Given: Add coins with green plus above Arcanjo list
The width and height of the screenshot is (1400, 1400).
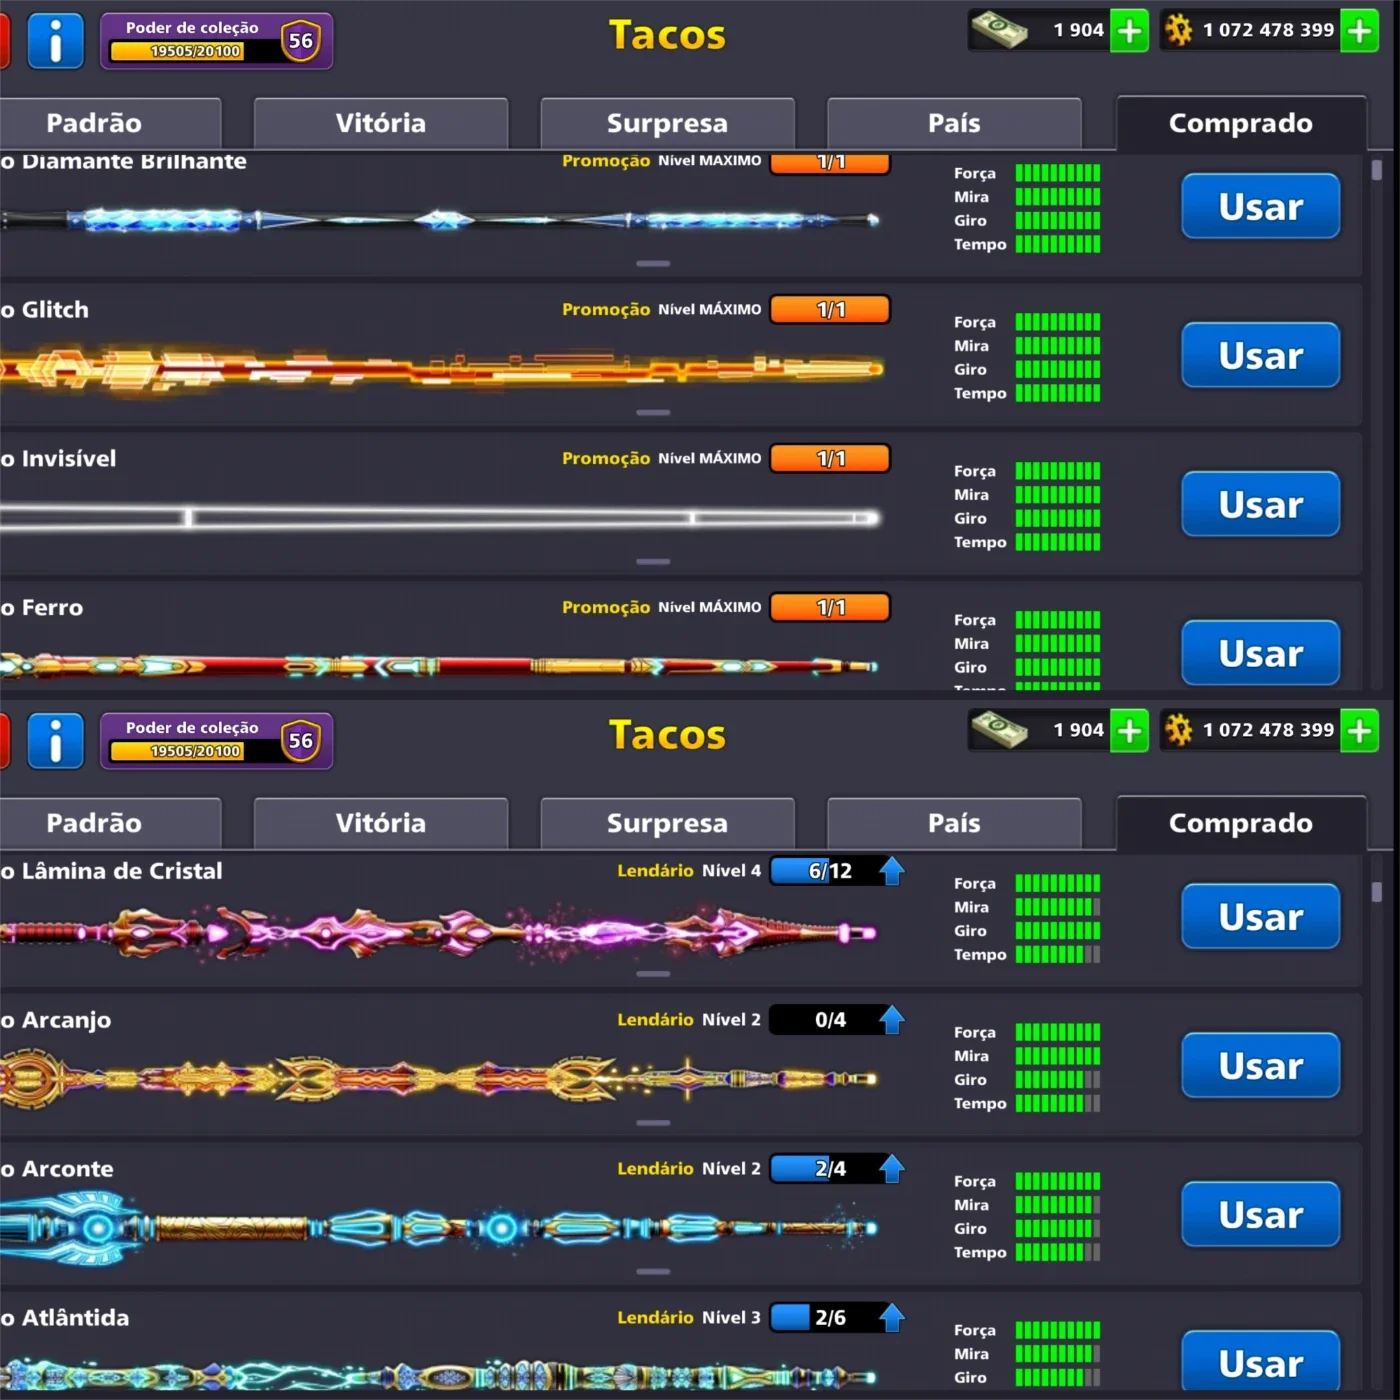Looking at the screenshot, I should tap(1359, 731).
